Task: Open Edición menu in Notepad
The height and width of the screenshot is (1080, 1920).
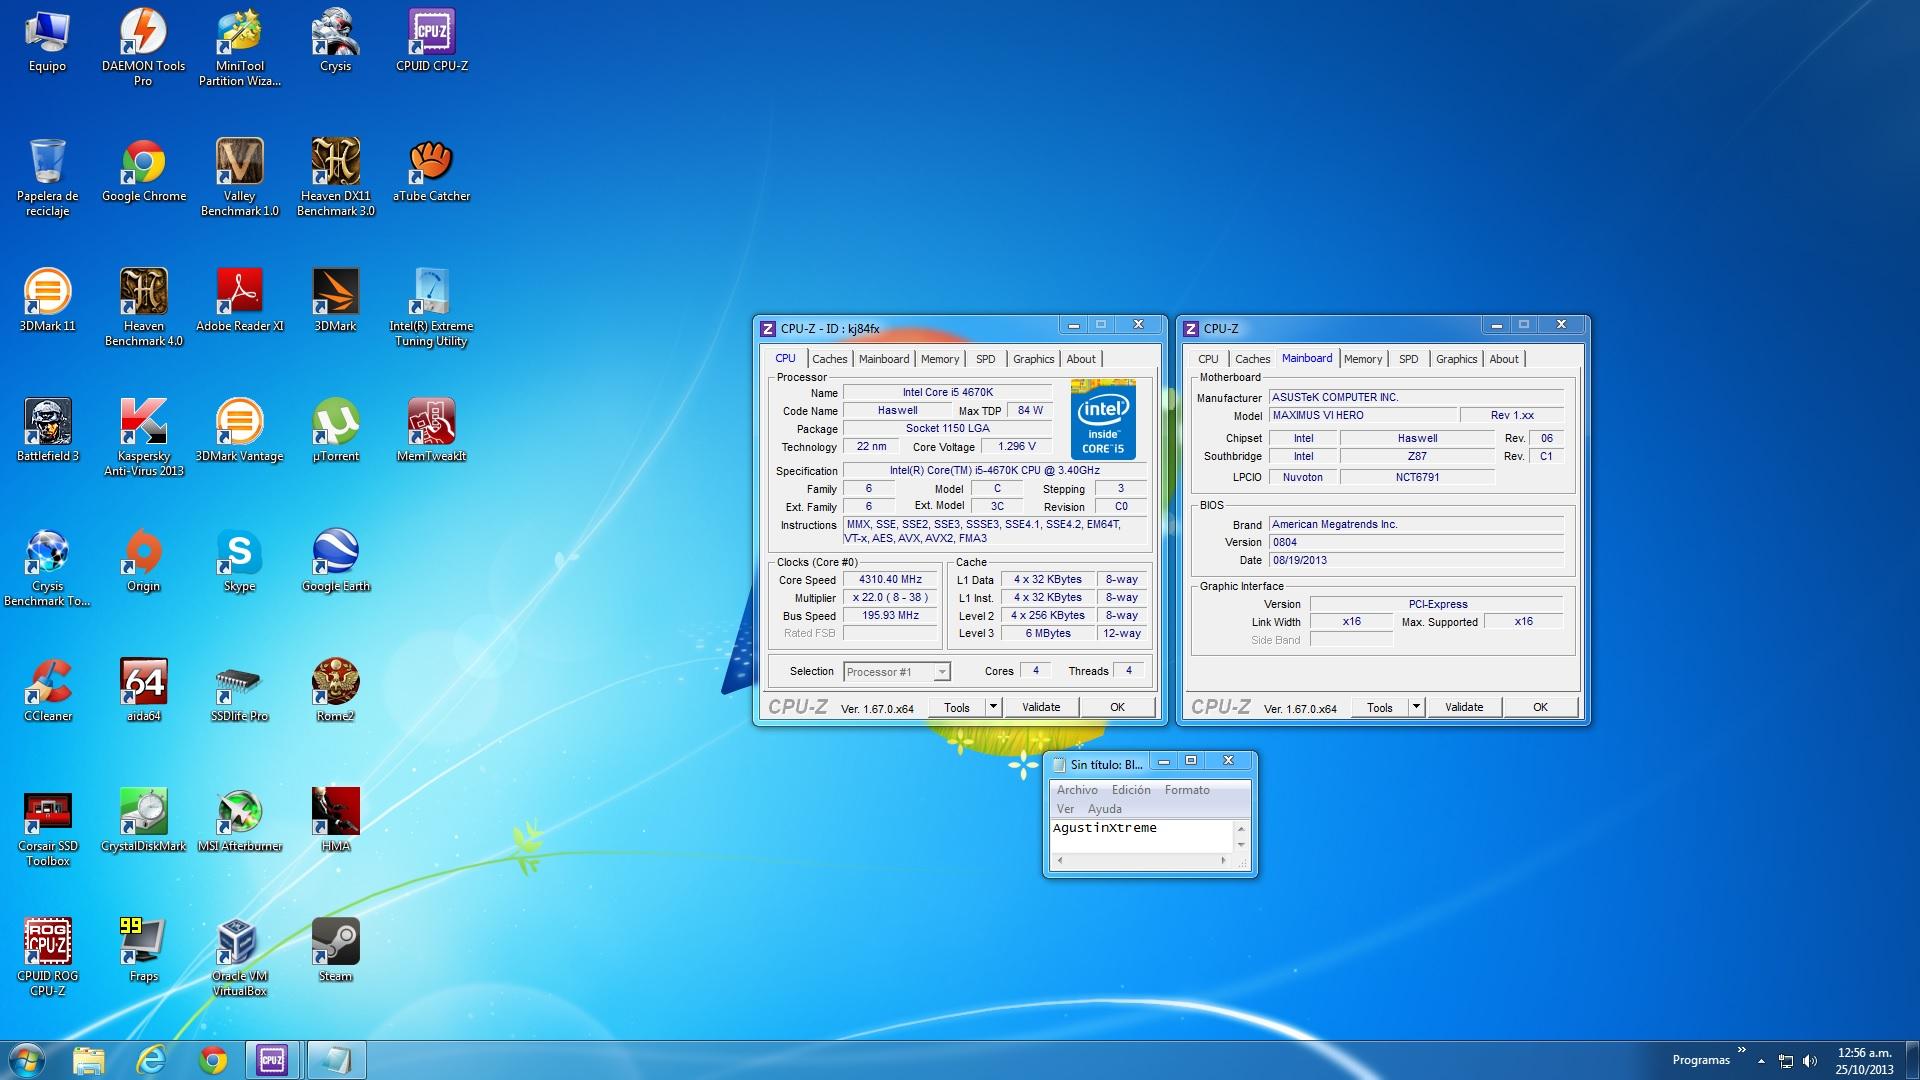Action: point(1131,790)
